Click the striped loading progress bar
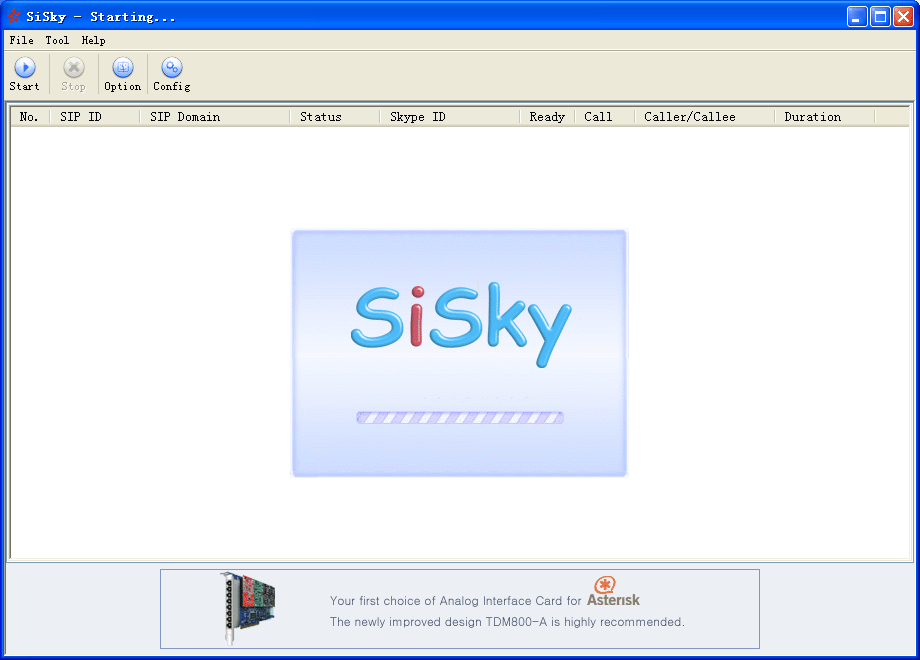The image size is (920, 660). click(x=460, y=418)
